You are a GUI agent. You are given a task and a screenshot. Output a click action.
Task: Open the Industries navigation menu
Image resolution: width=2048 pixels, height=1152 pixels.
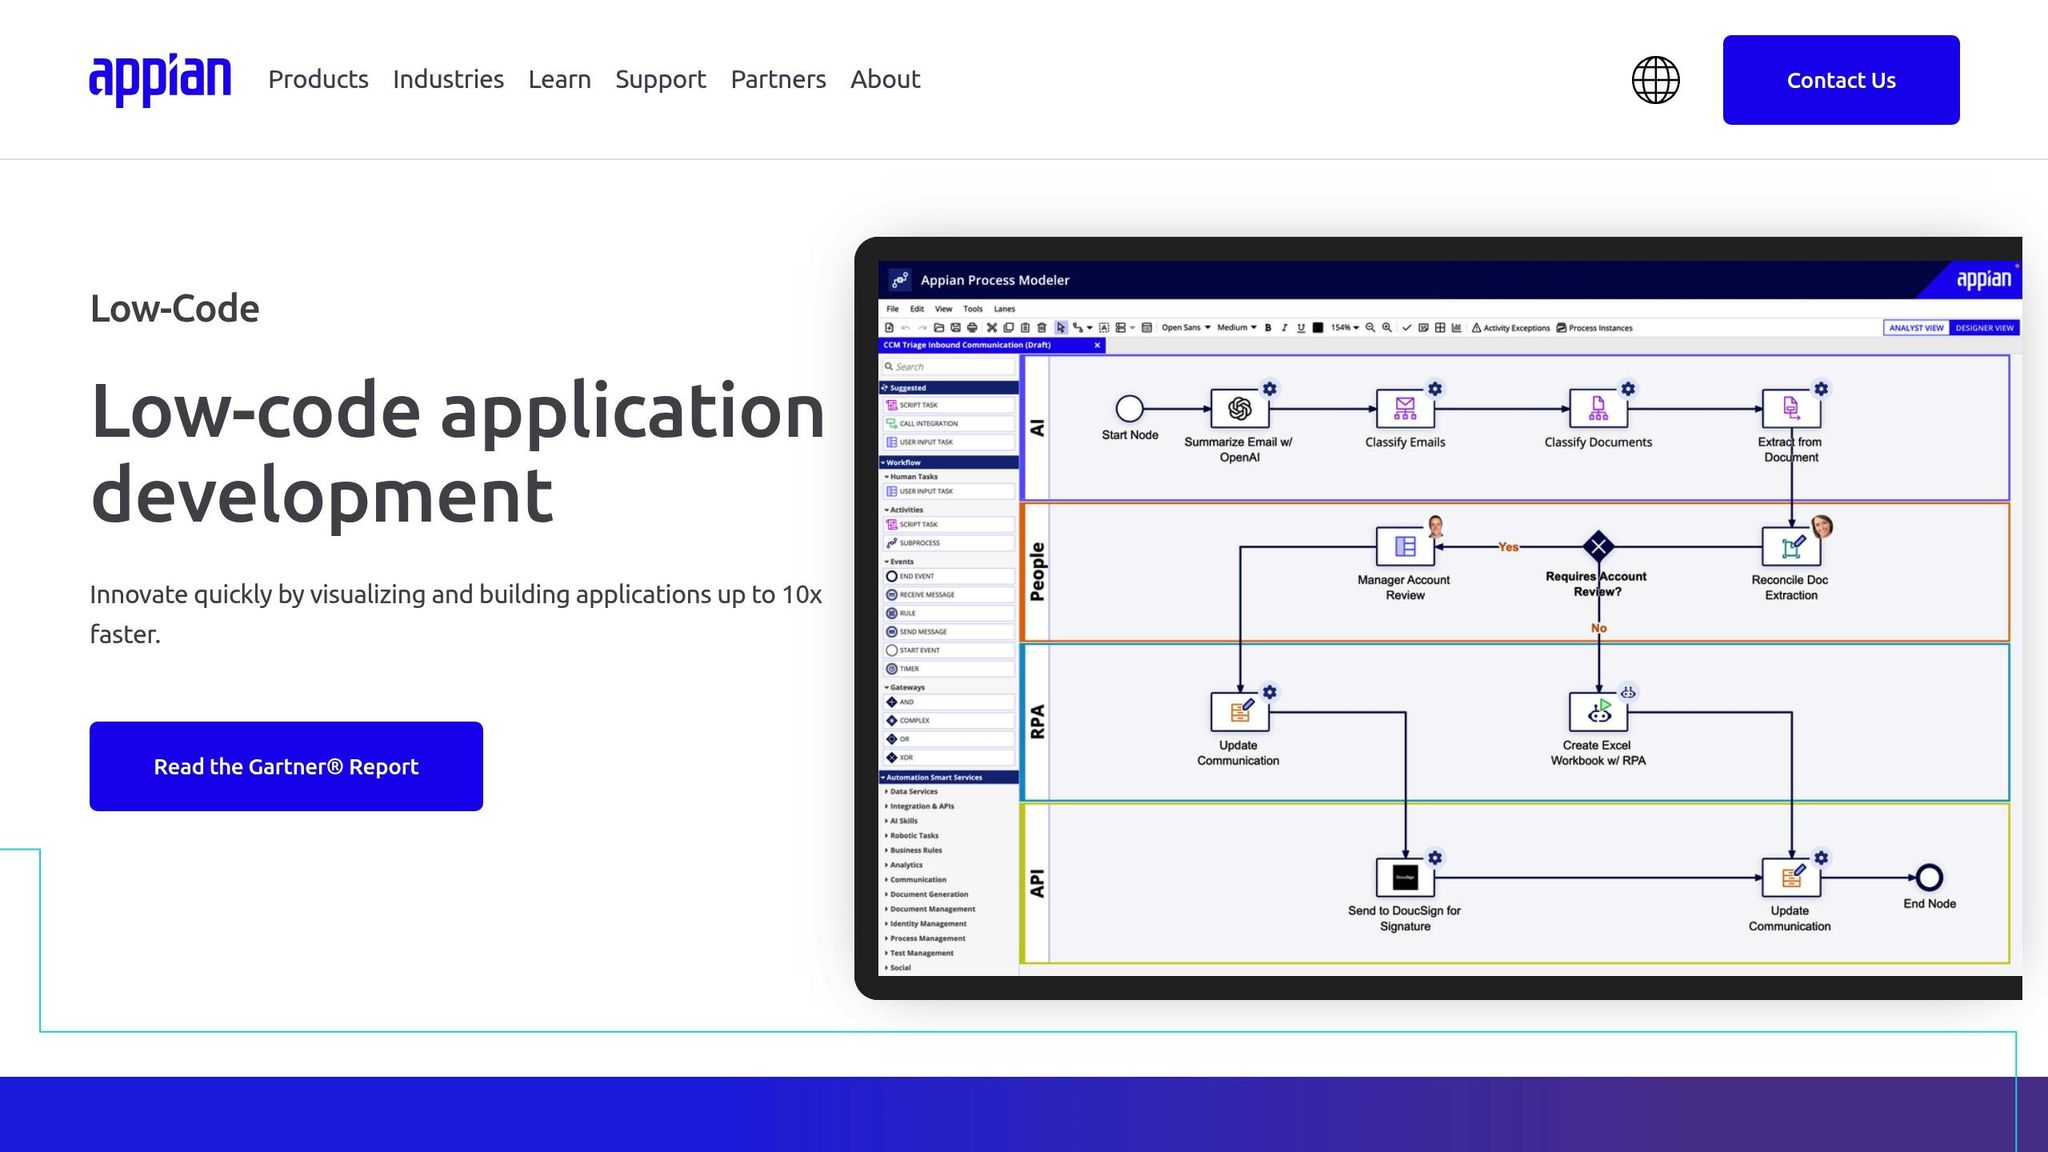[448, 79]
